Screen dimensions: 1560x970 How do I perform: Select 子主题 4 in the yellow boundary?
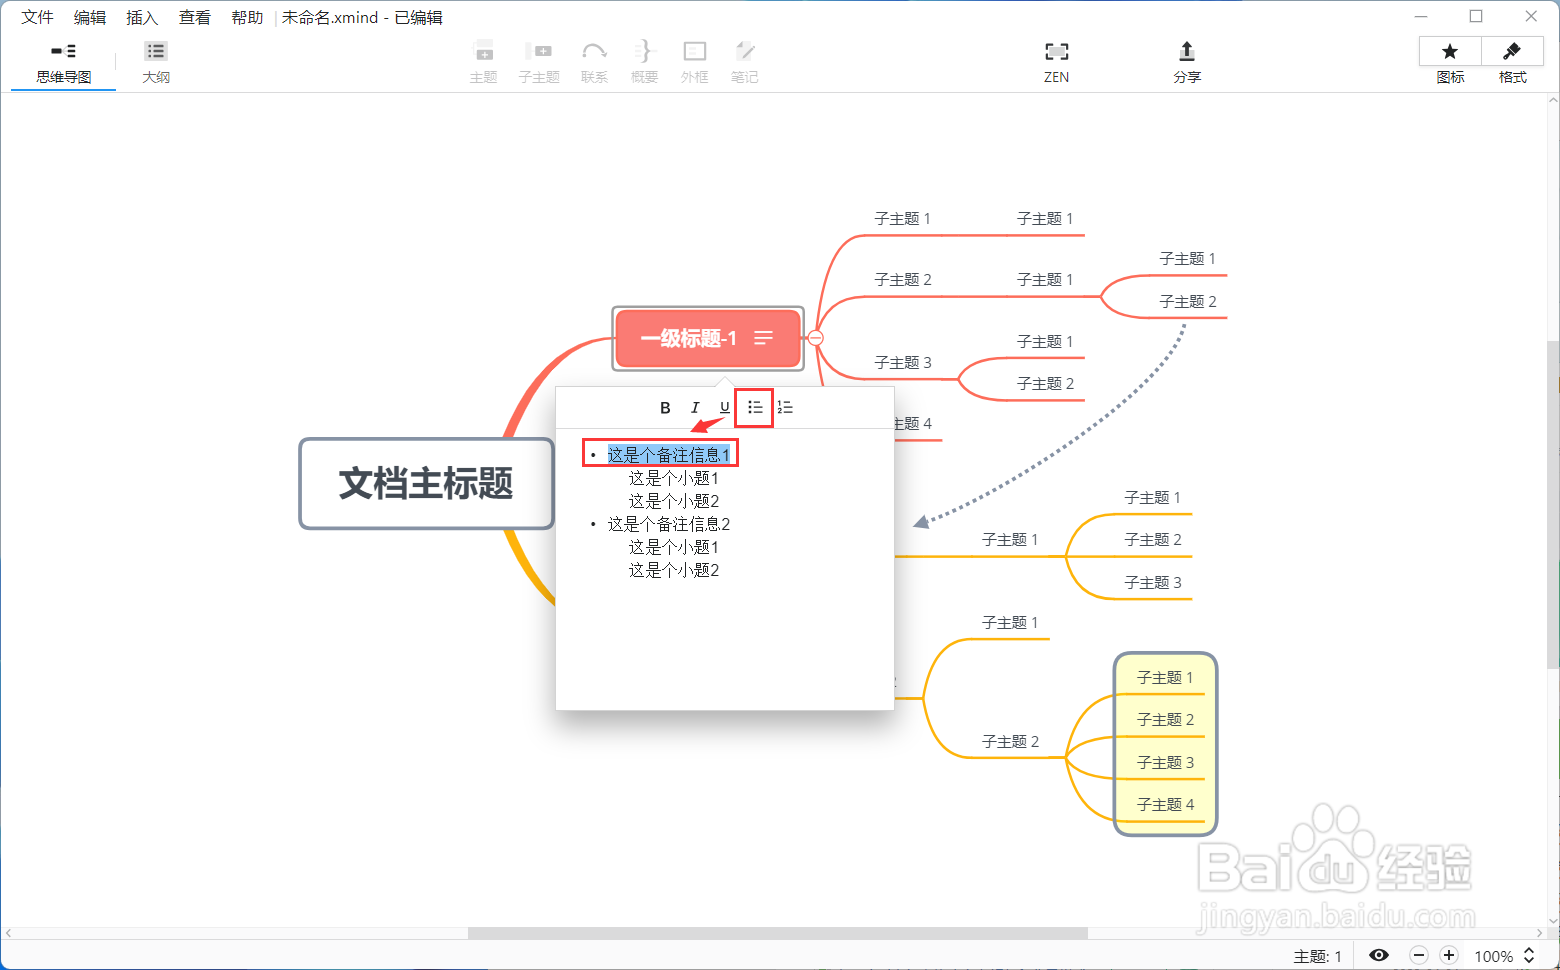(x=1165, y=804)
